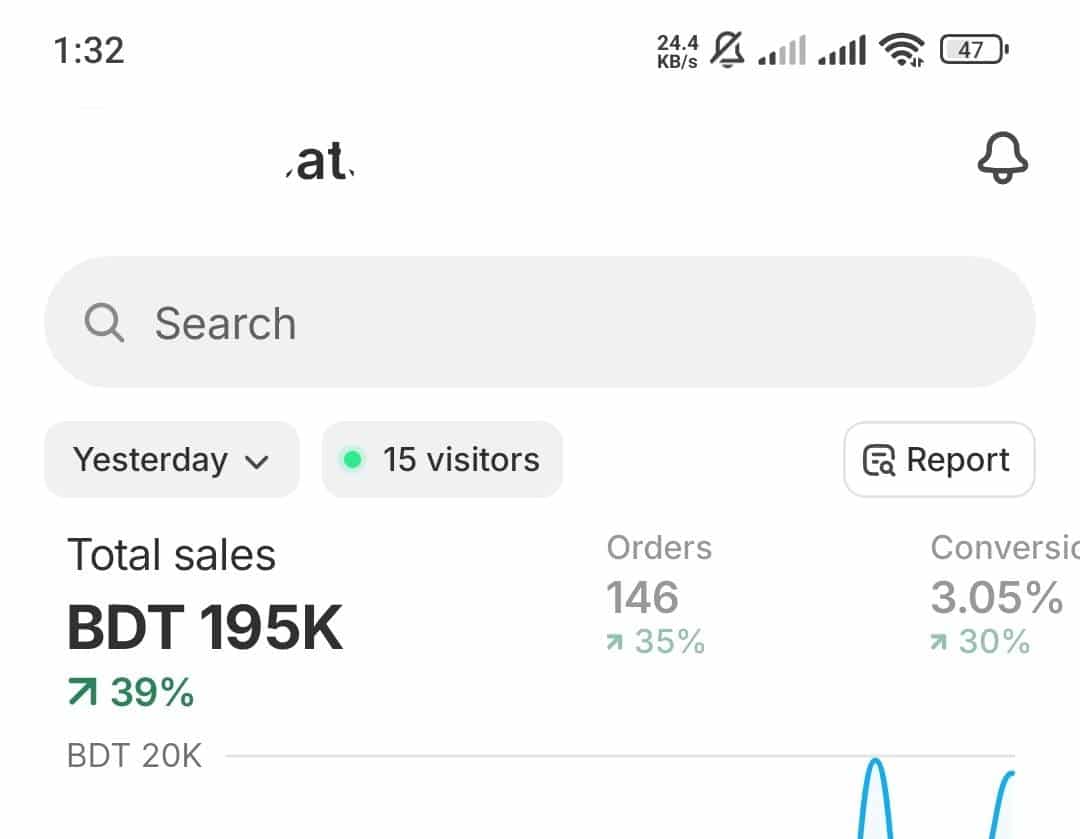Image resolution: width=1080 pixels, height=839 pixels.
Task: Switch to the Orders metric
Action: (x=659, y=548)
